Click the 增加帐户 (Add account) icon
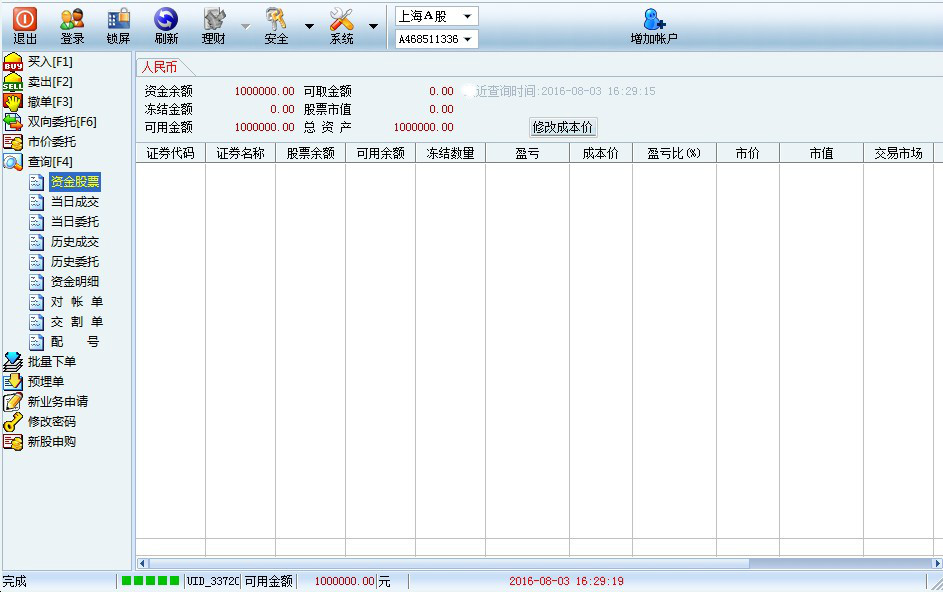This screenshot has height=592, width=943. [x=654, y=19]
